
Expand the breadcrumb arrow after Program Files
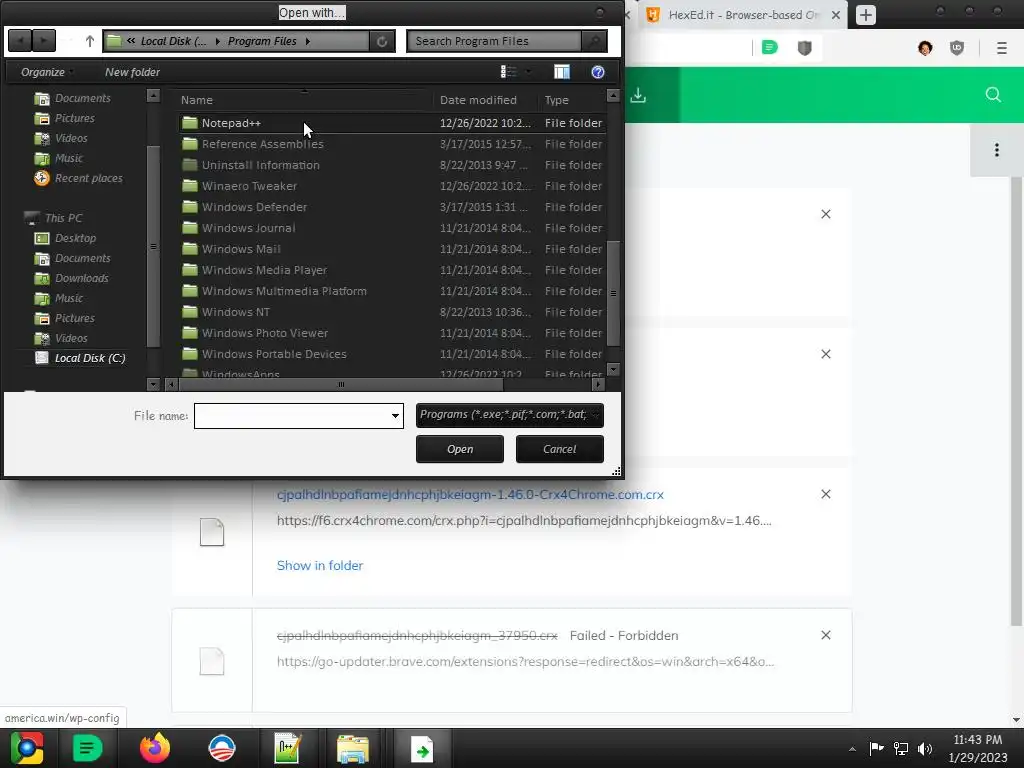308,41
